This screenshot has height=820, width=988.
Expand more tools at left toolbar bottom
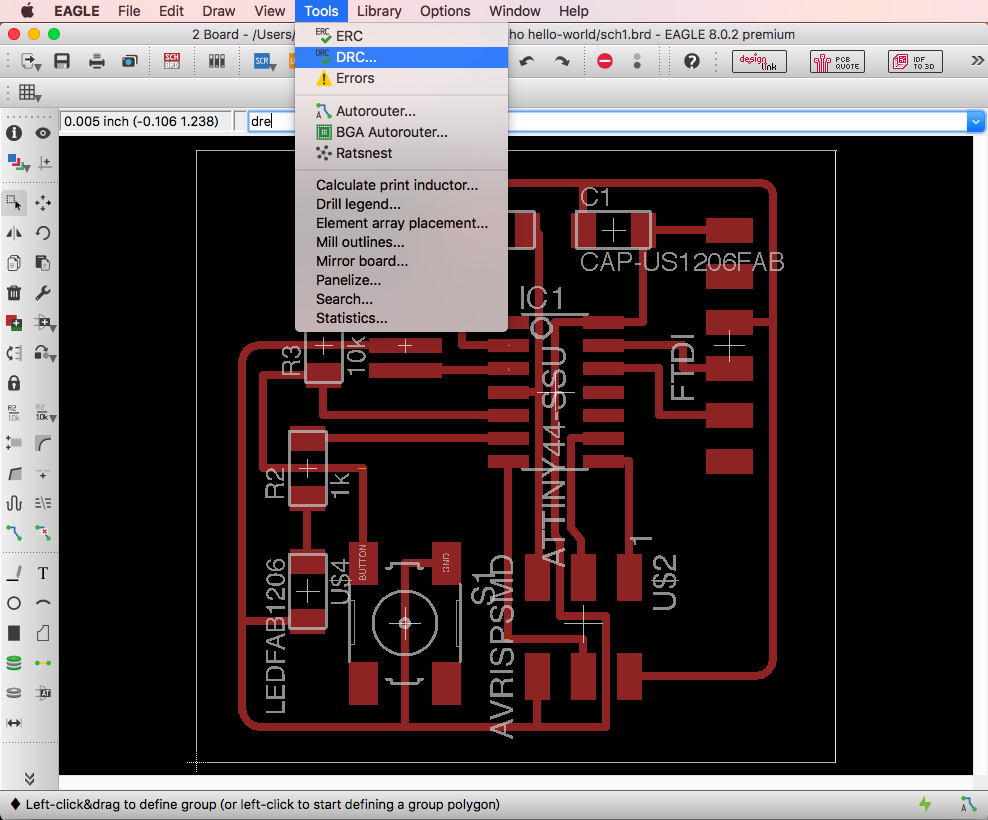(29, 778)
